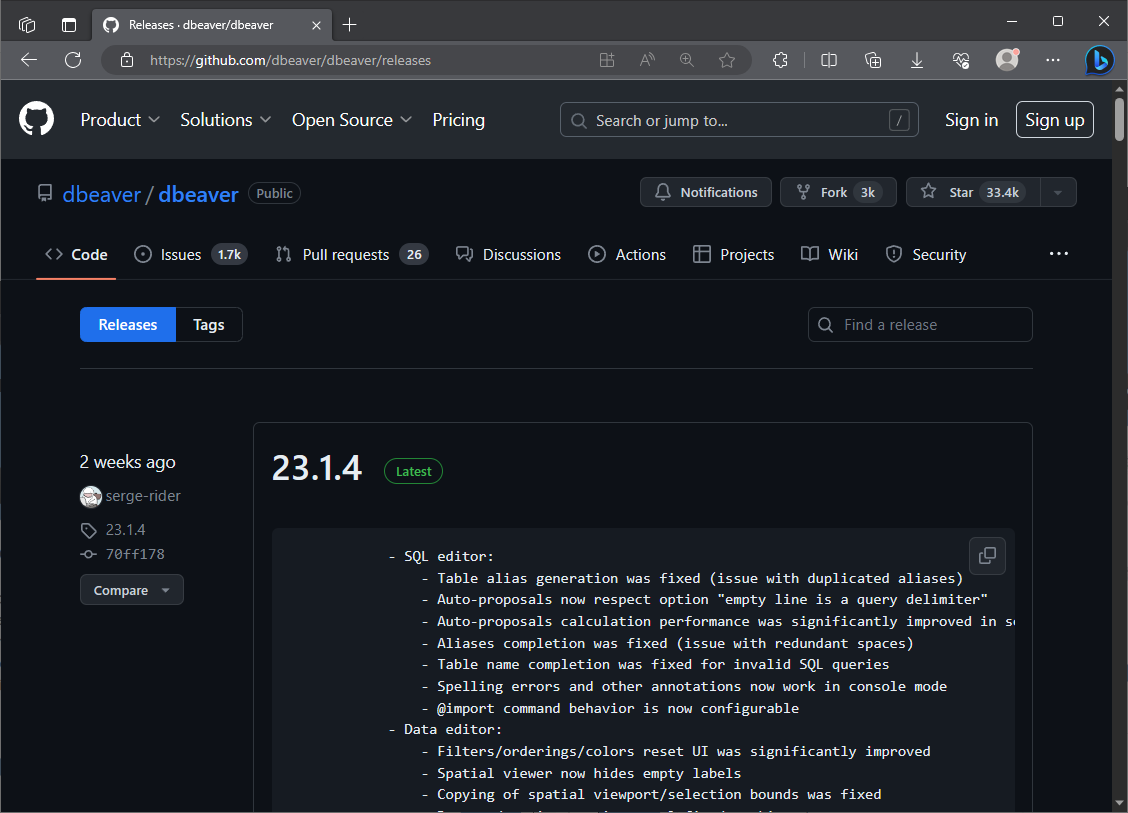Viewport: 1128px width, 813px height.
Task: Click serge-rider's avatar image
Action: click(91, 496)
